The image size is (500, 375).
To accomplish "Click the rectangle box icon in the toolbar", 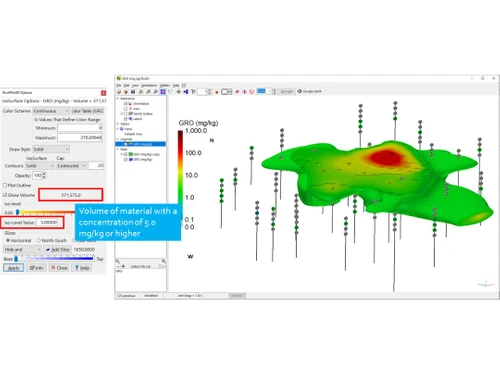I will (224, 92).
